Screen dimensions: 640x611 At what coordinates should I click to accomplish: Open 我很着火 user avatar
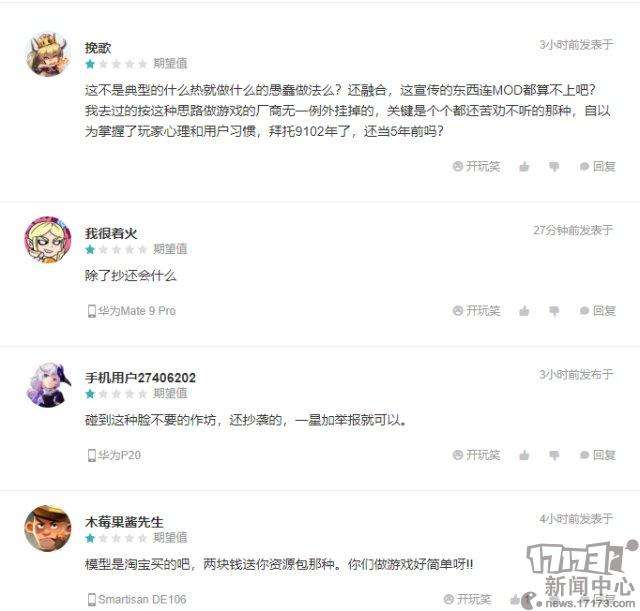pos(48,240)
